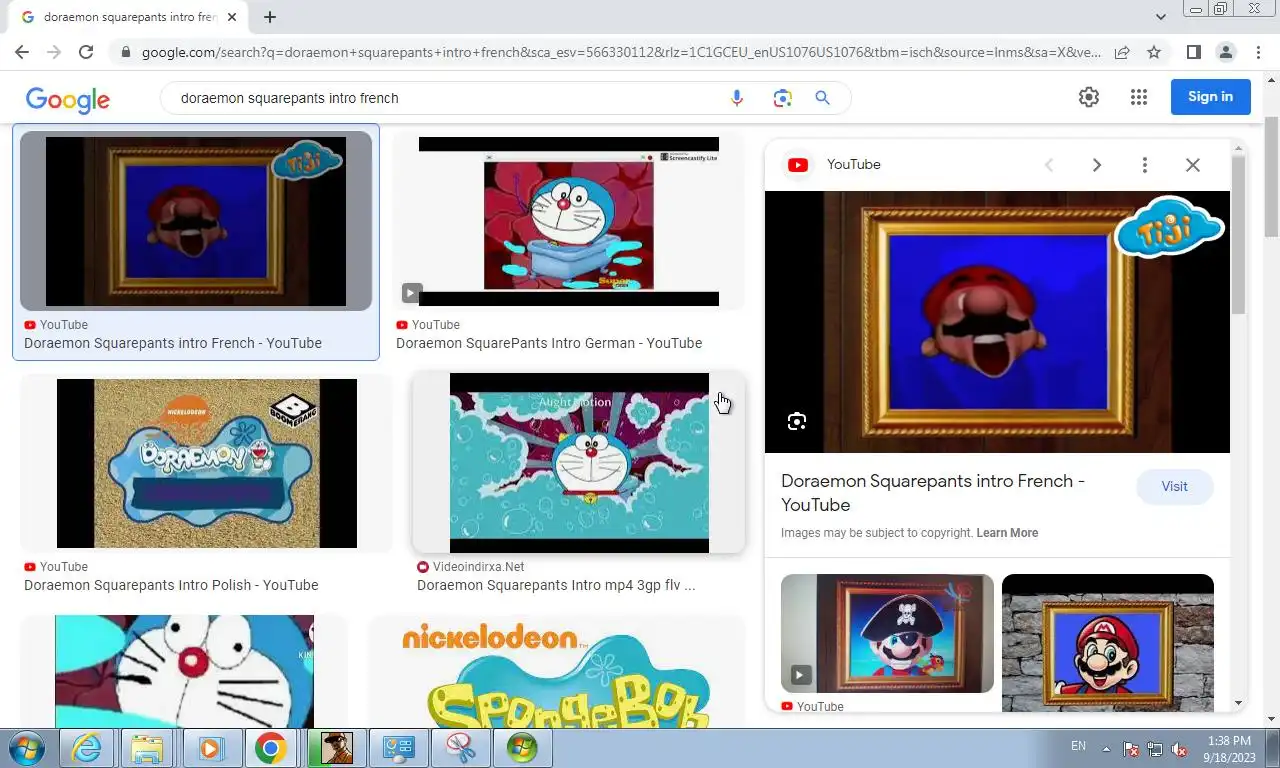1280x768 pixels.
Task: Close the image preview panel
Action: click(1193, 165)
